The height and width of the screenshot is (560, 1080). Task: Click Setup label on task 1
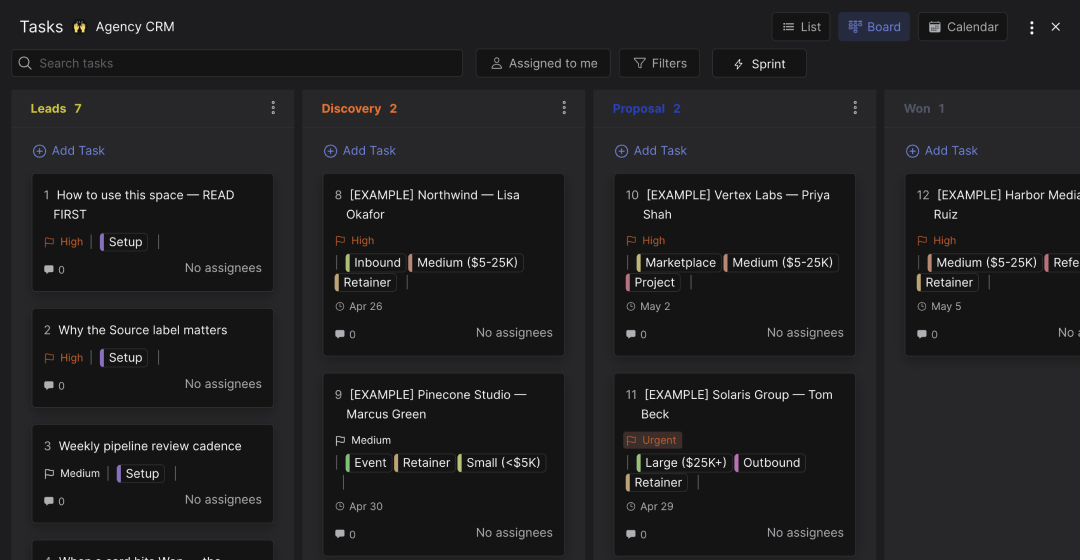[x=124, y=242]
